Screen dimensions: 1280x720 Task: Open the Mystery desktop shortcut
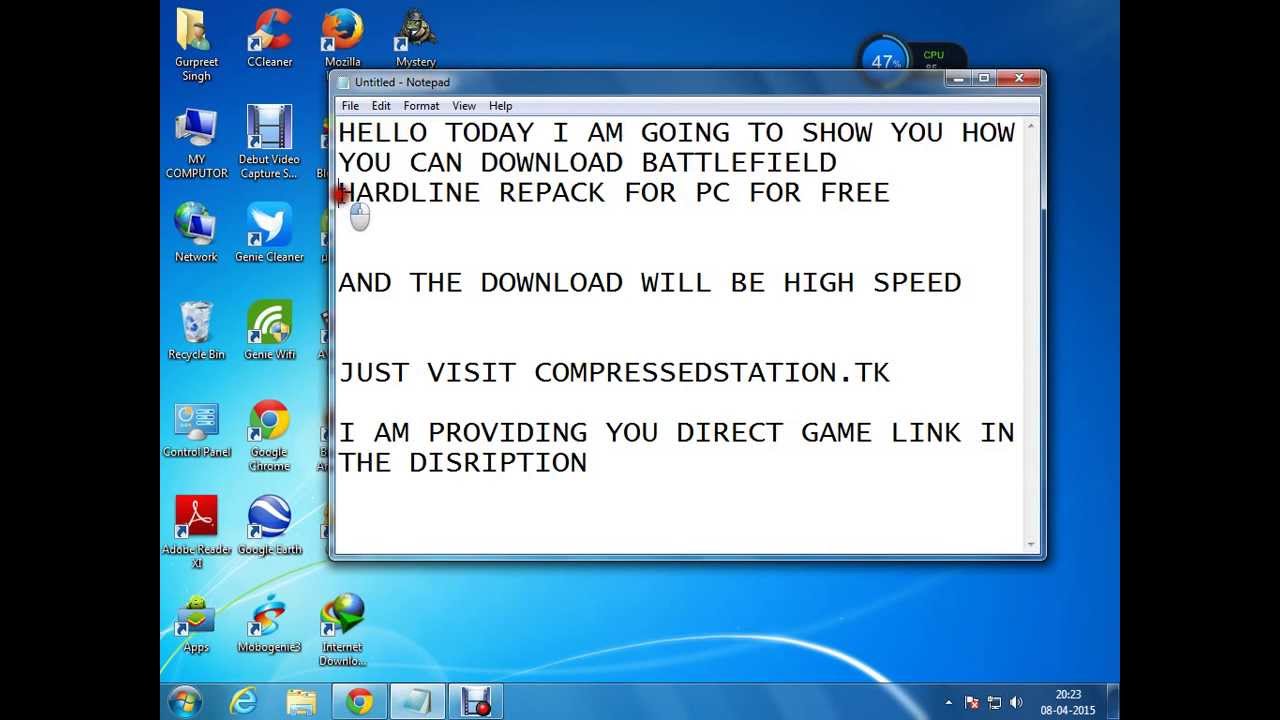(415, 38)
